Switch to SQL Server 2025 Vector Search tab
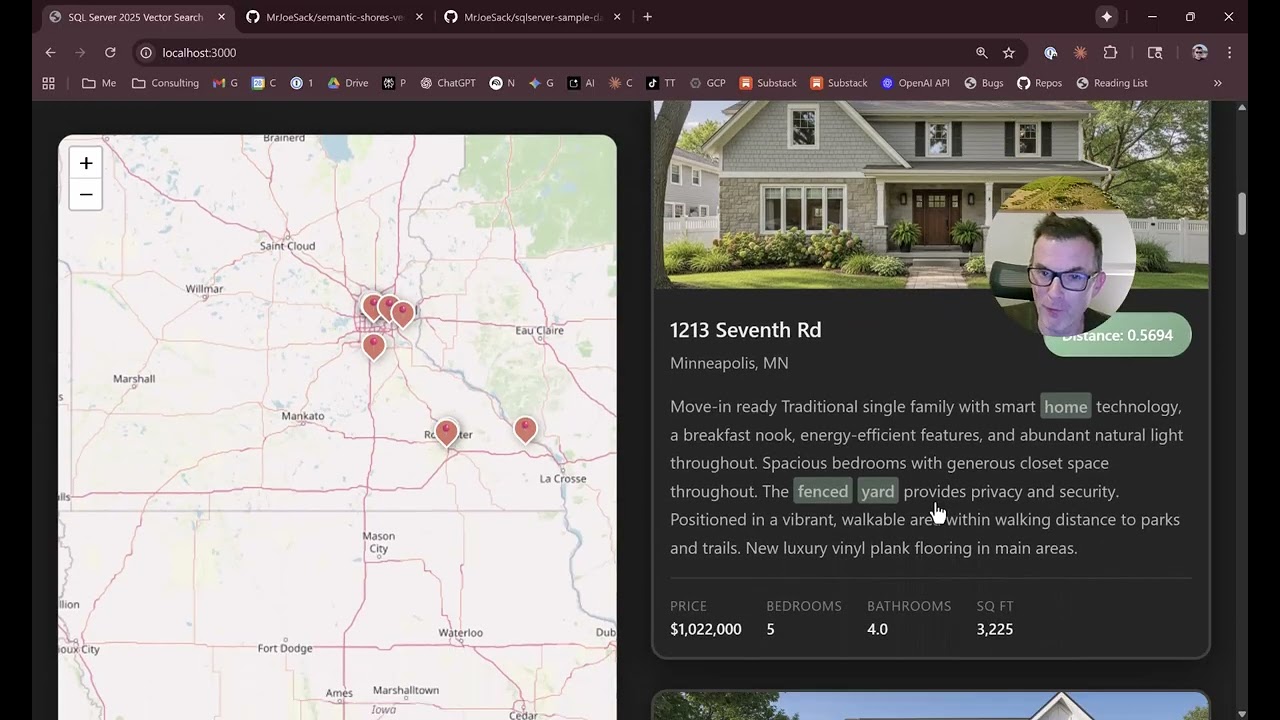 (136, 17)
